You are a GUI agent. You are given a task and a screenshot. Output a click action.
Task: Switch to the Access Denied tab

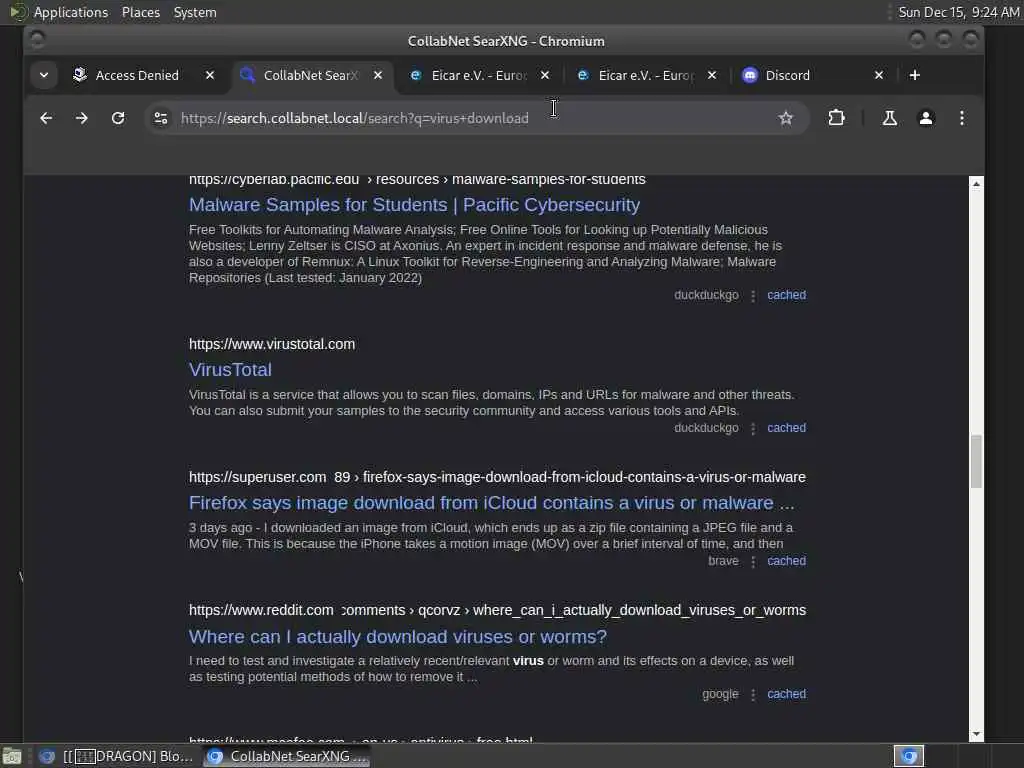tap(137, 75)
